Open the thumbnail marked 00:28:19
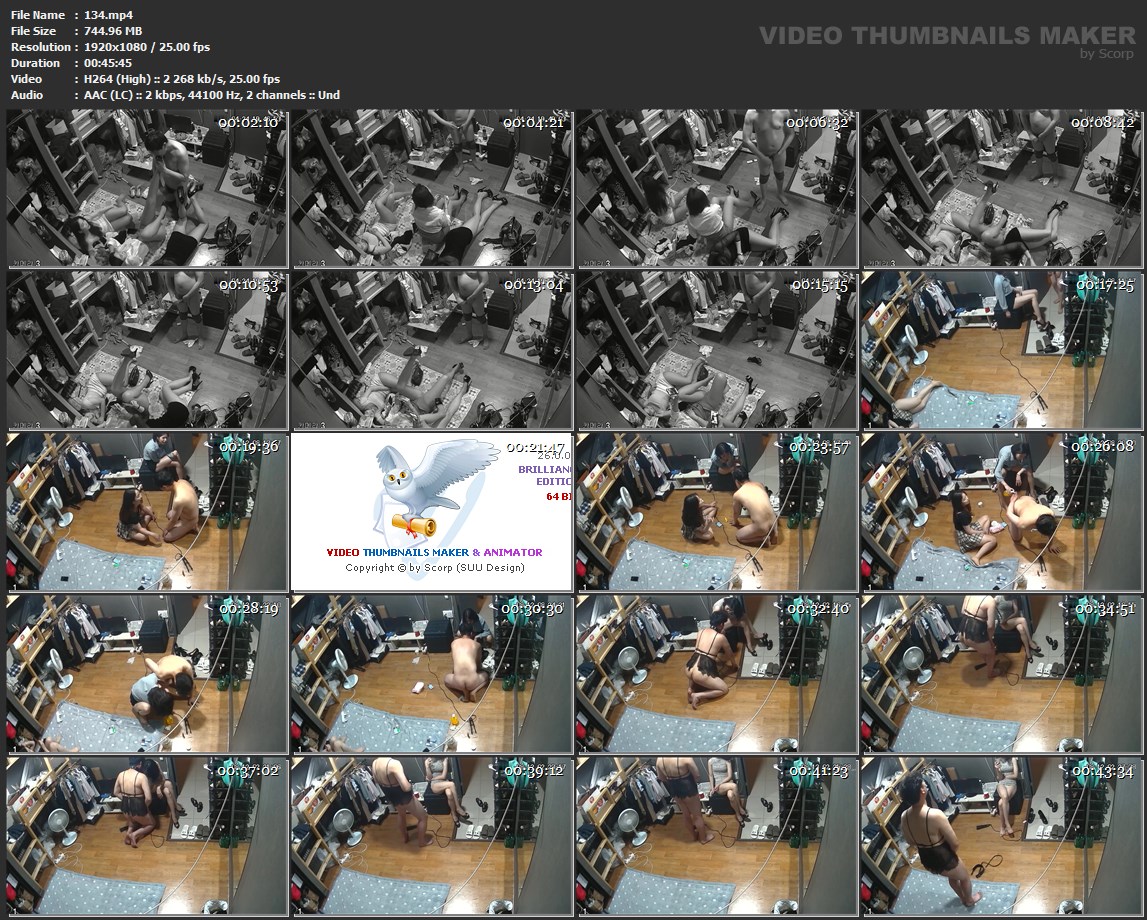The height and width of the screenshot is (920, 1147). click(x=148, y=674)
